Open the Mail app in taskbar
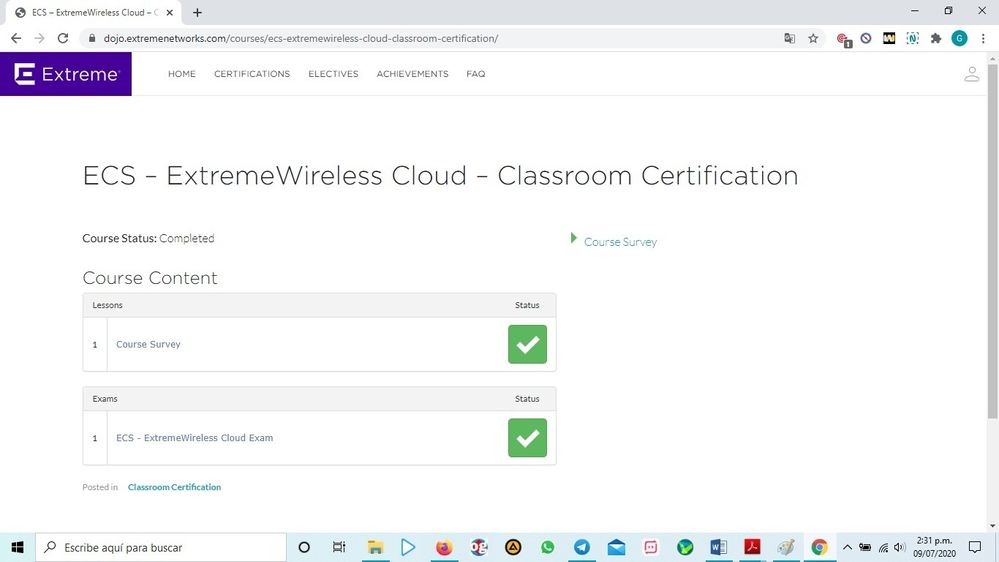Screen dimensions: 999x562 616,547
